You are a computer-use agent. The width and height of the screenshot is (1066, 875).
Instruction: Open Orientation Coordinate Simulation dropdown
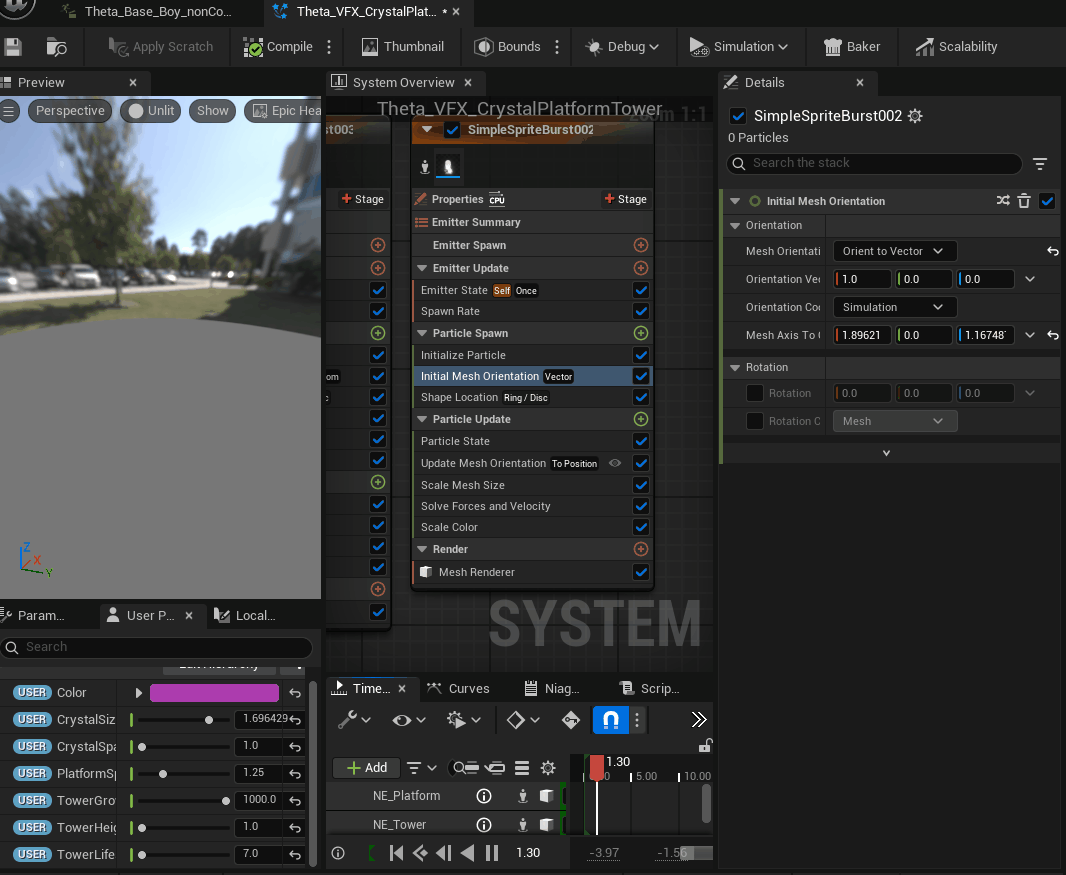[x=895, y=307]
